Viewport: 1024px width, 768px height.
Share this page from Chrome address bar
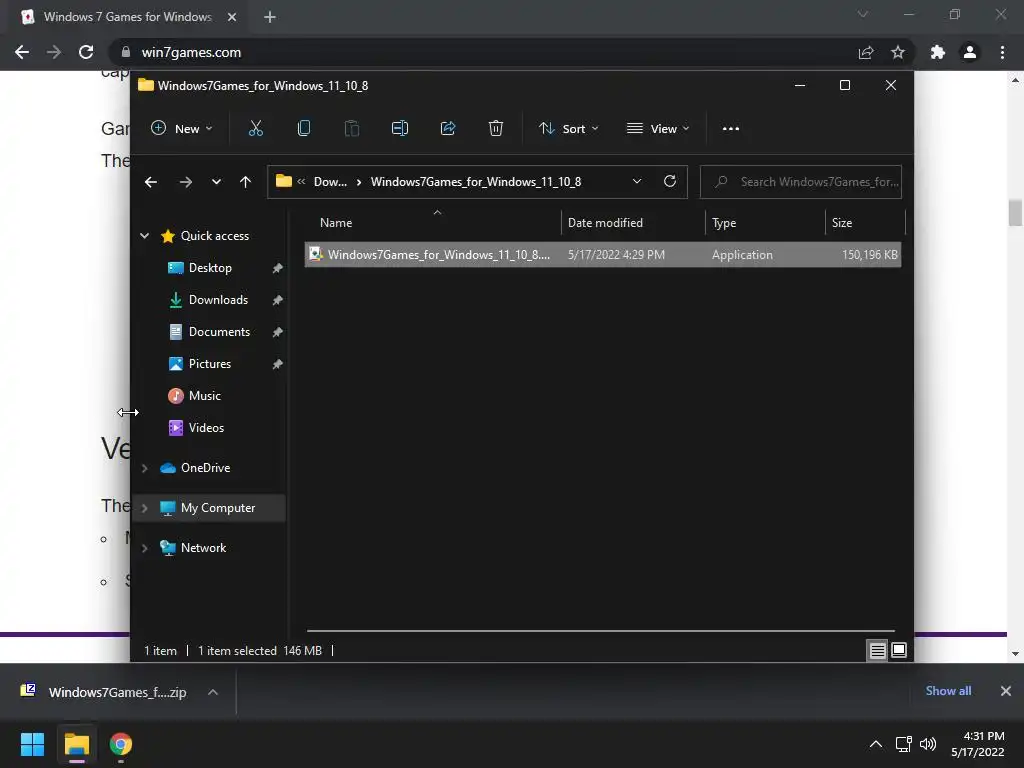point(866,52)
